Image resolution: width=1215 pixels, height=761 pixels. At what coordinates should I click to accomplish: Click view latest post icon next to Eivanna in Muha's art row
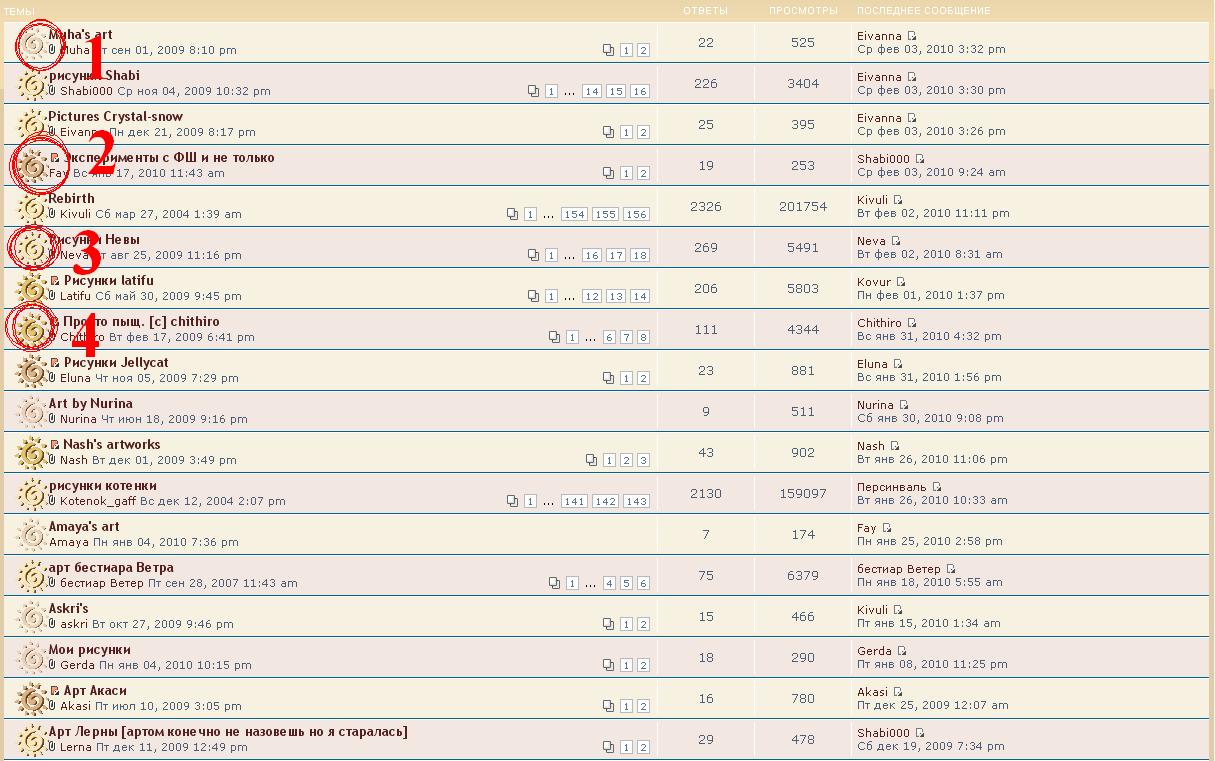[911, 36]
